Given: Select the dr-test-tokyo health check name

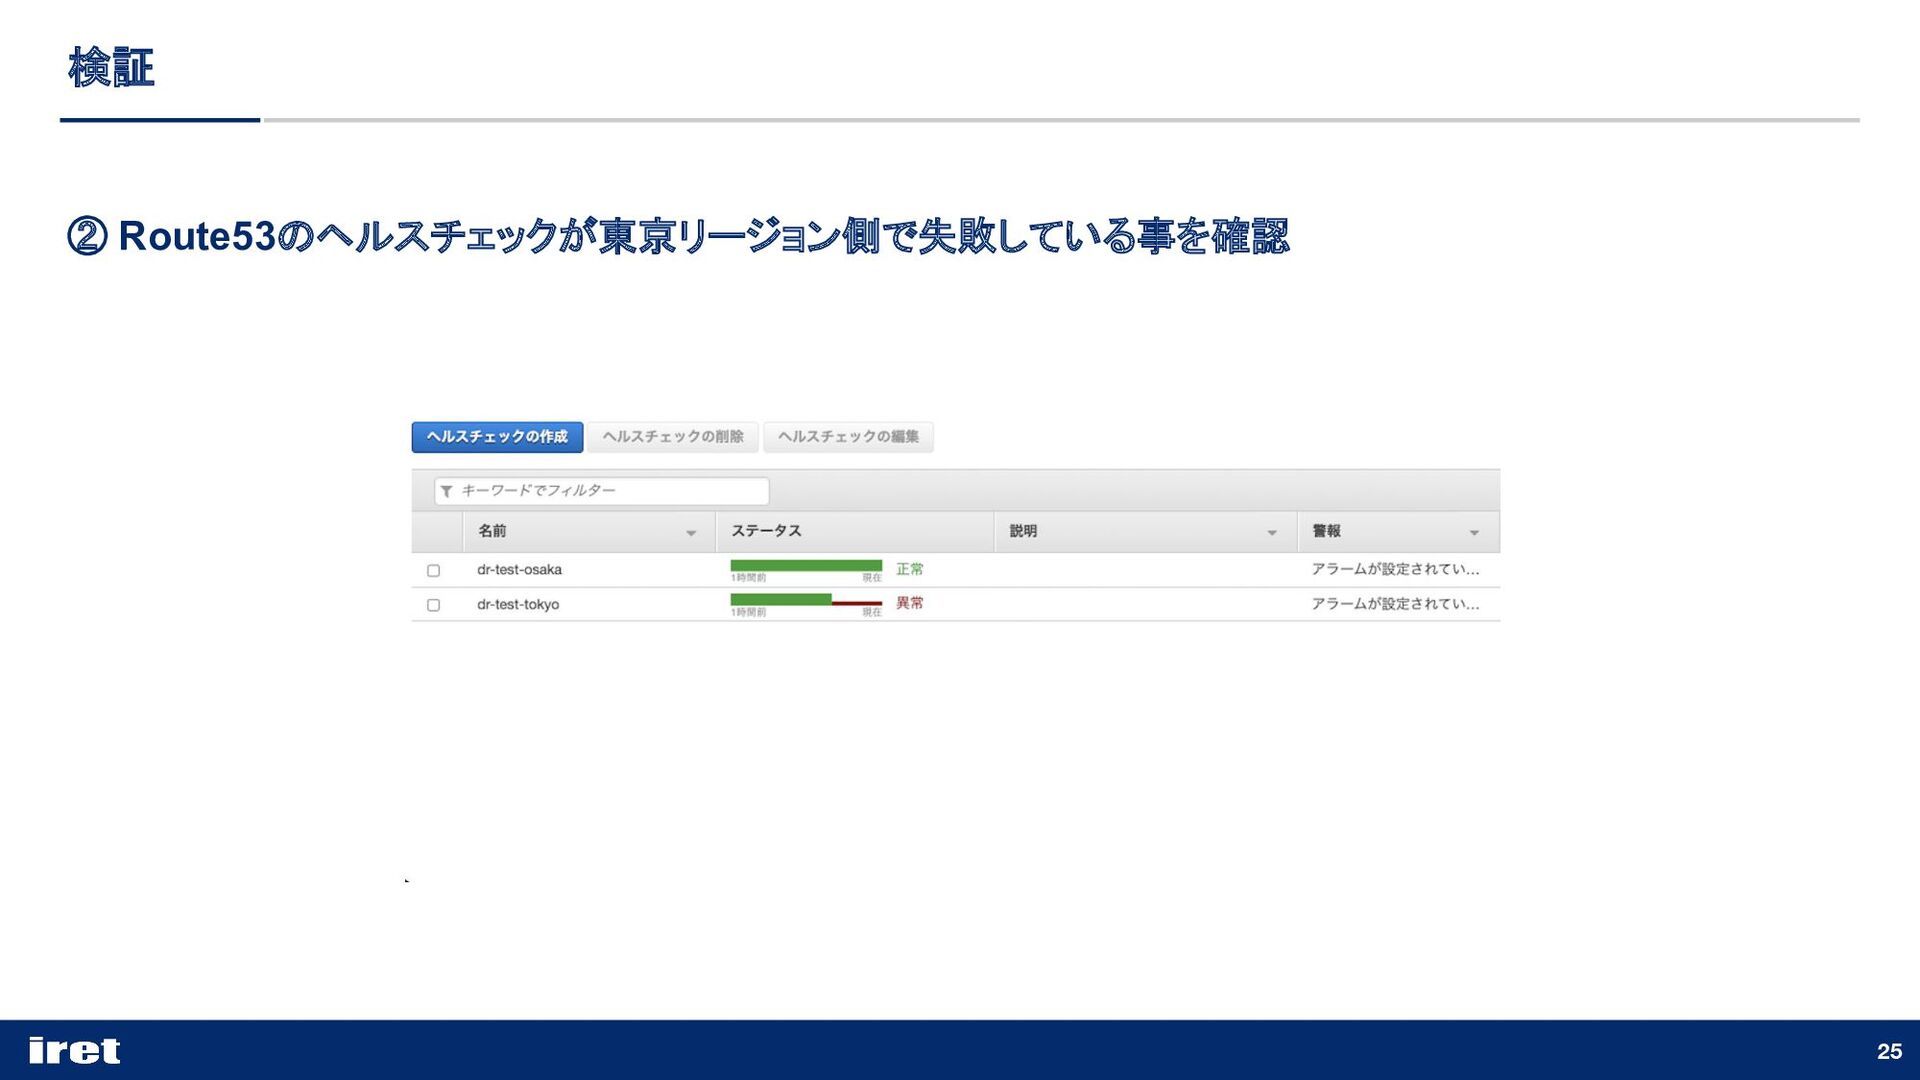Looking at the screenshot, I should 518,605.
